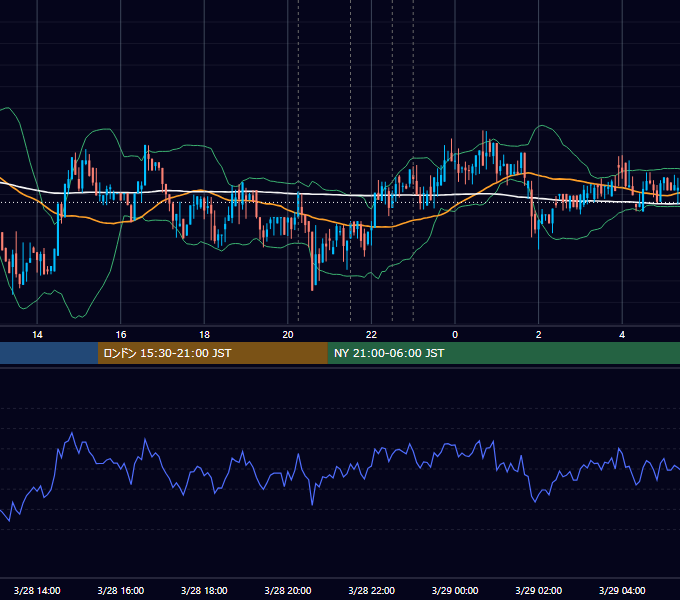This screenshot has height=600, width=680.
Task: Click the hour label 16 on time axis
Action: [x=121, y=335]
